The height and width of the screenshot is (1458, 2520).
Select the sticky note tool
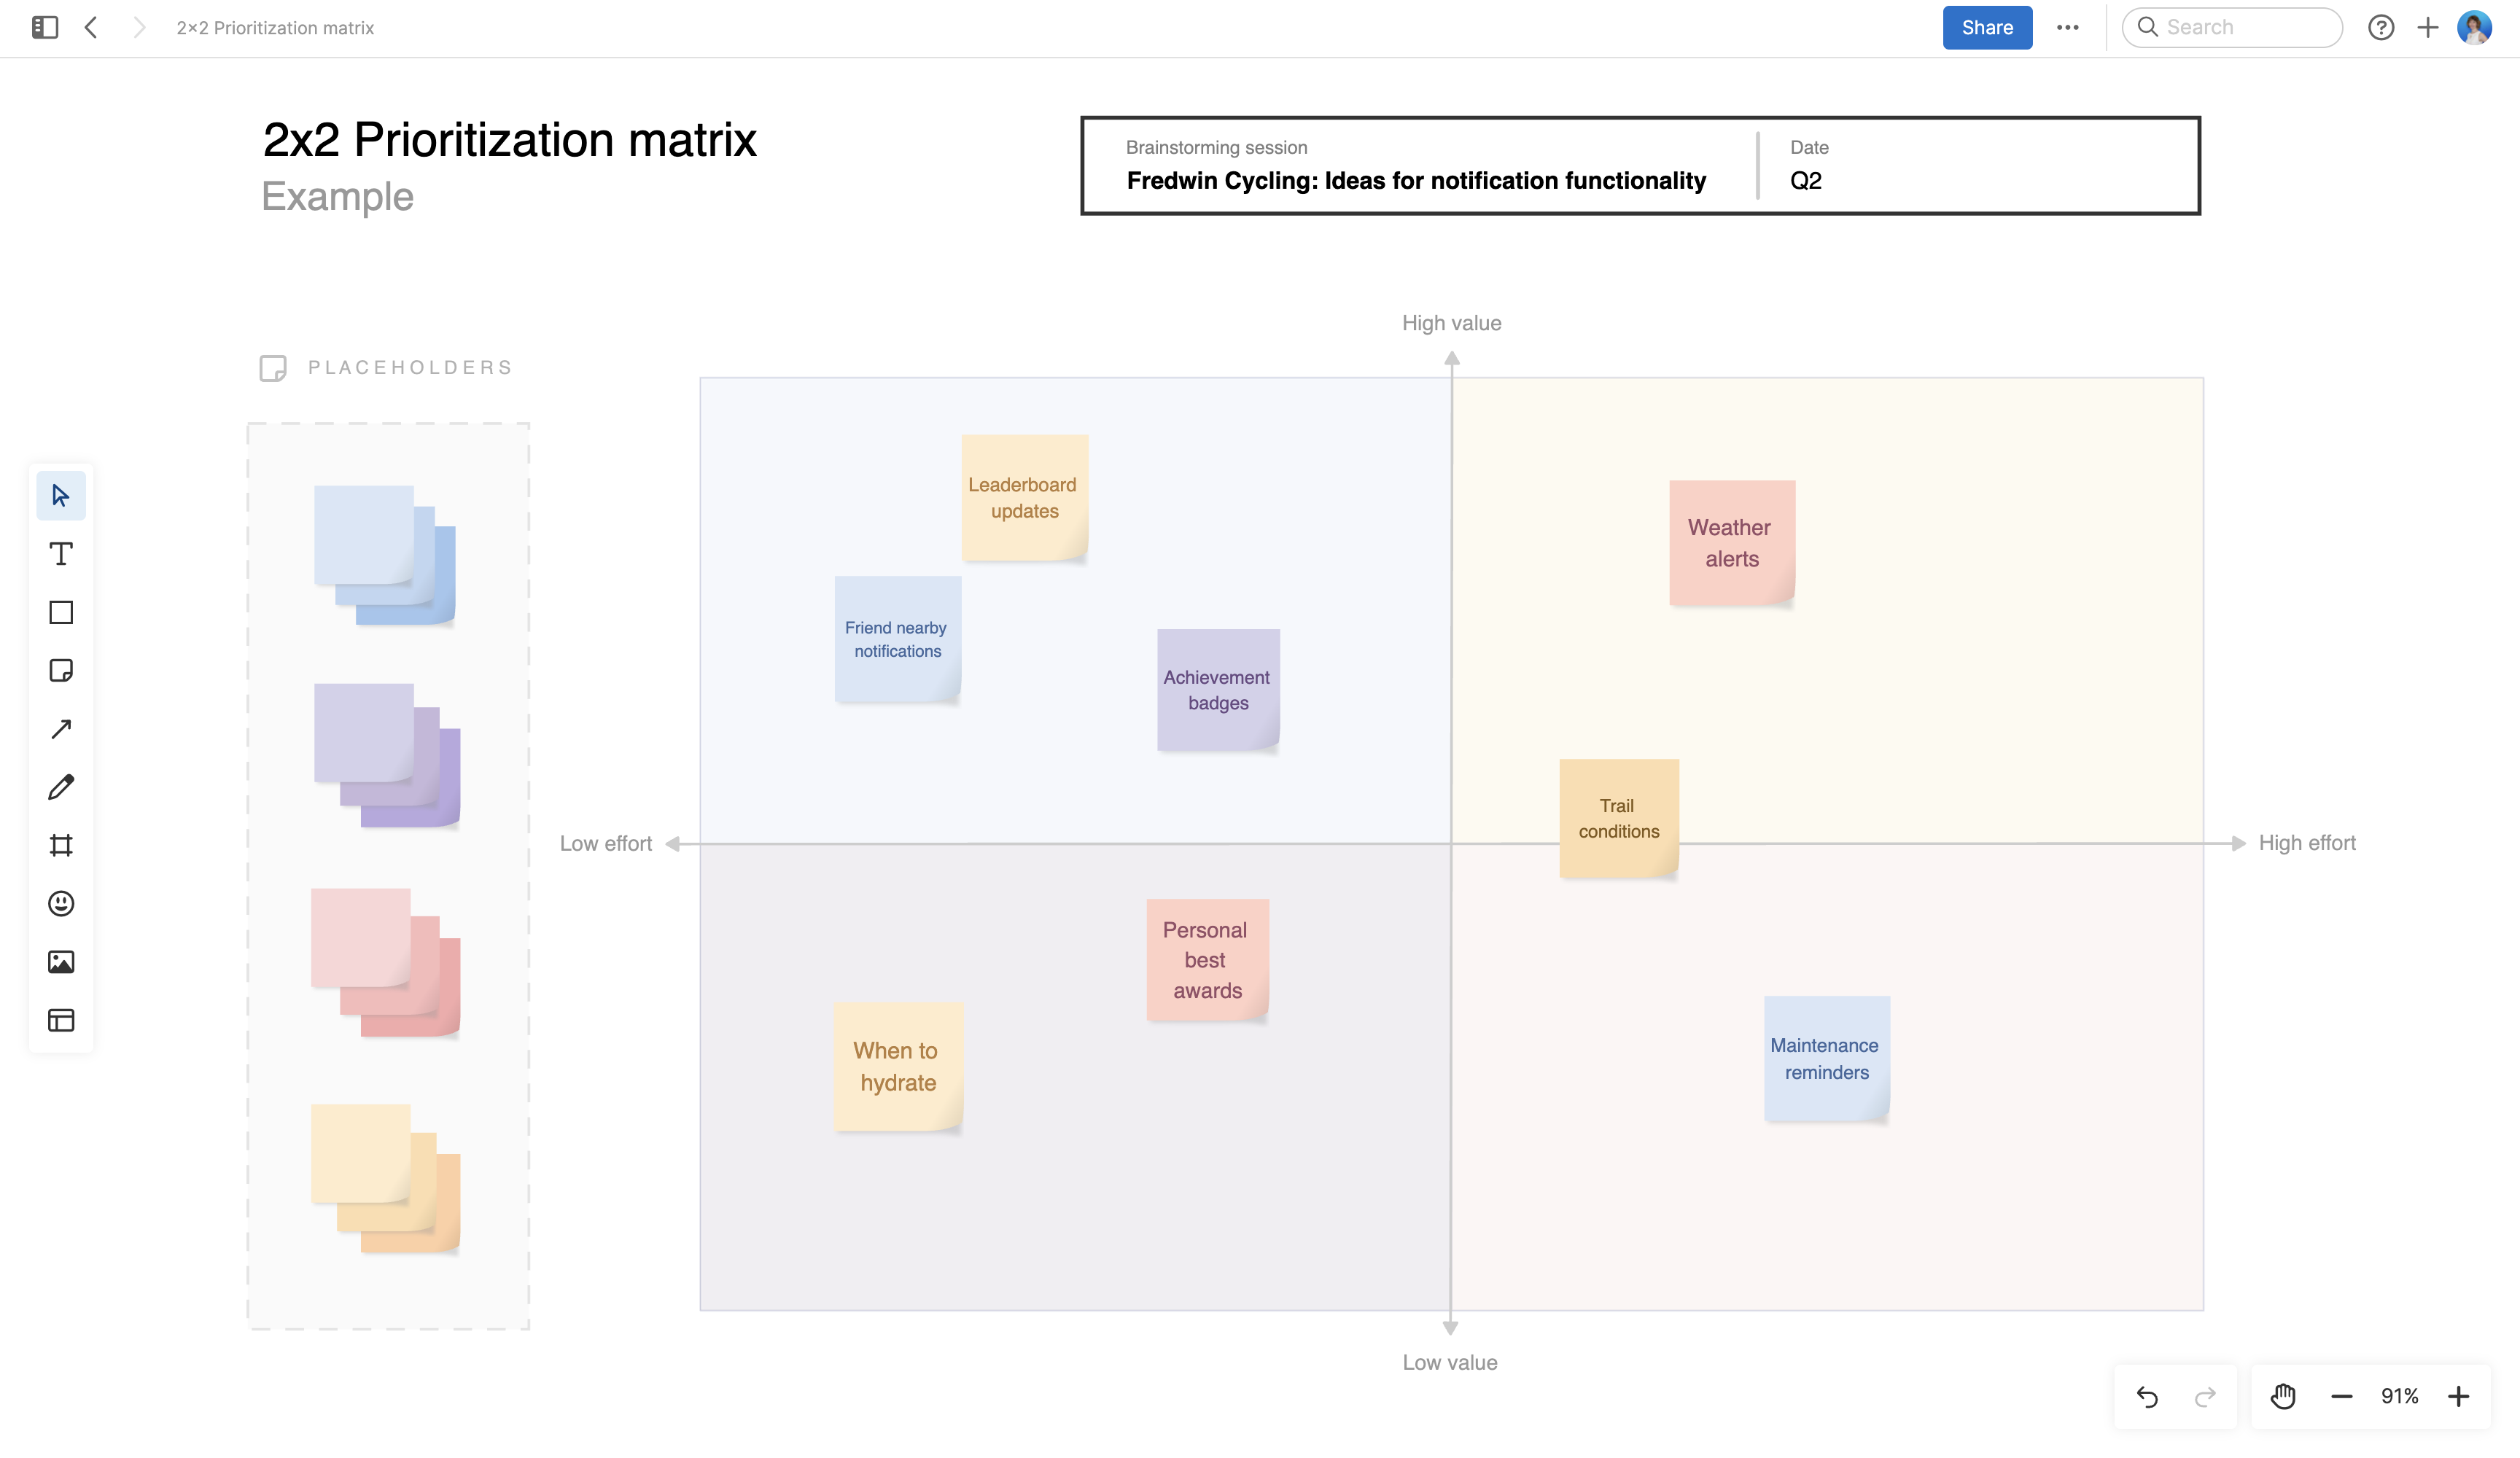coord(61,671)
